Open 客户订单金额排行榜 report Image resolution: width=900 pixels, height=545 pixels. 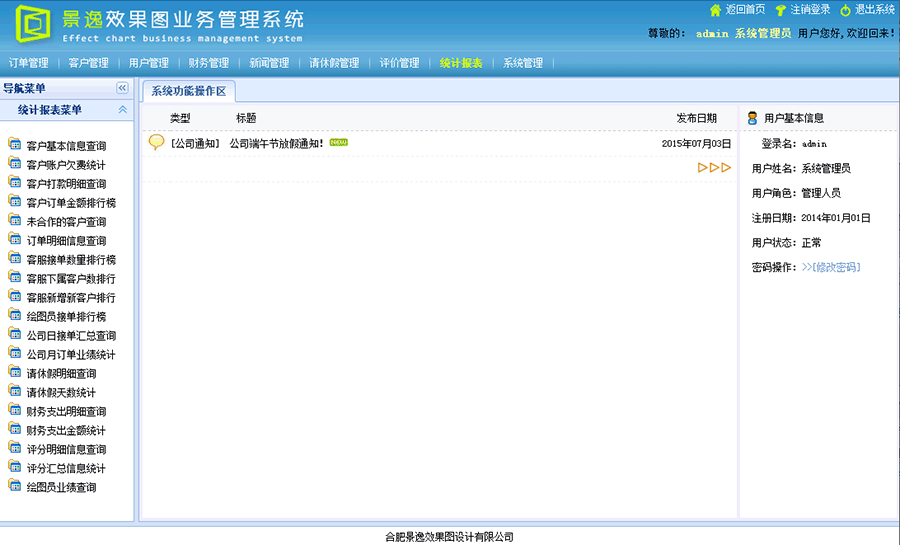[x=71, y=202]
